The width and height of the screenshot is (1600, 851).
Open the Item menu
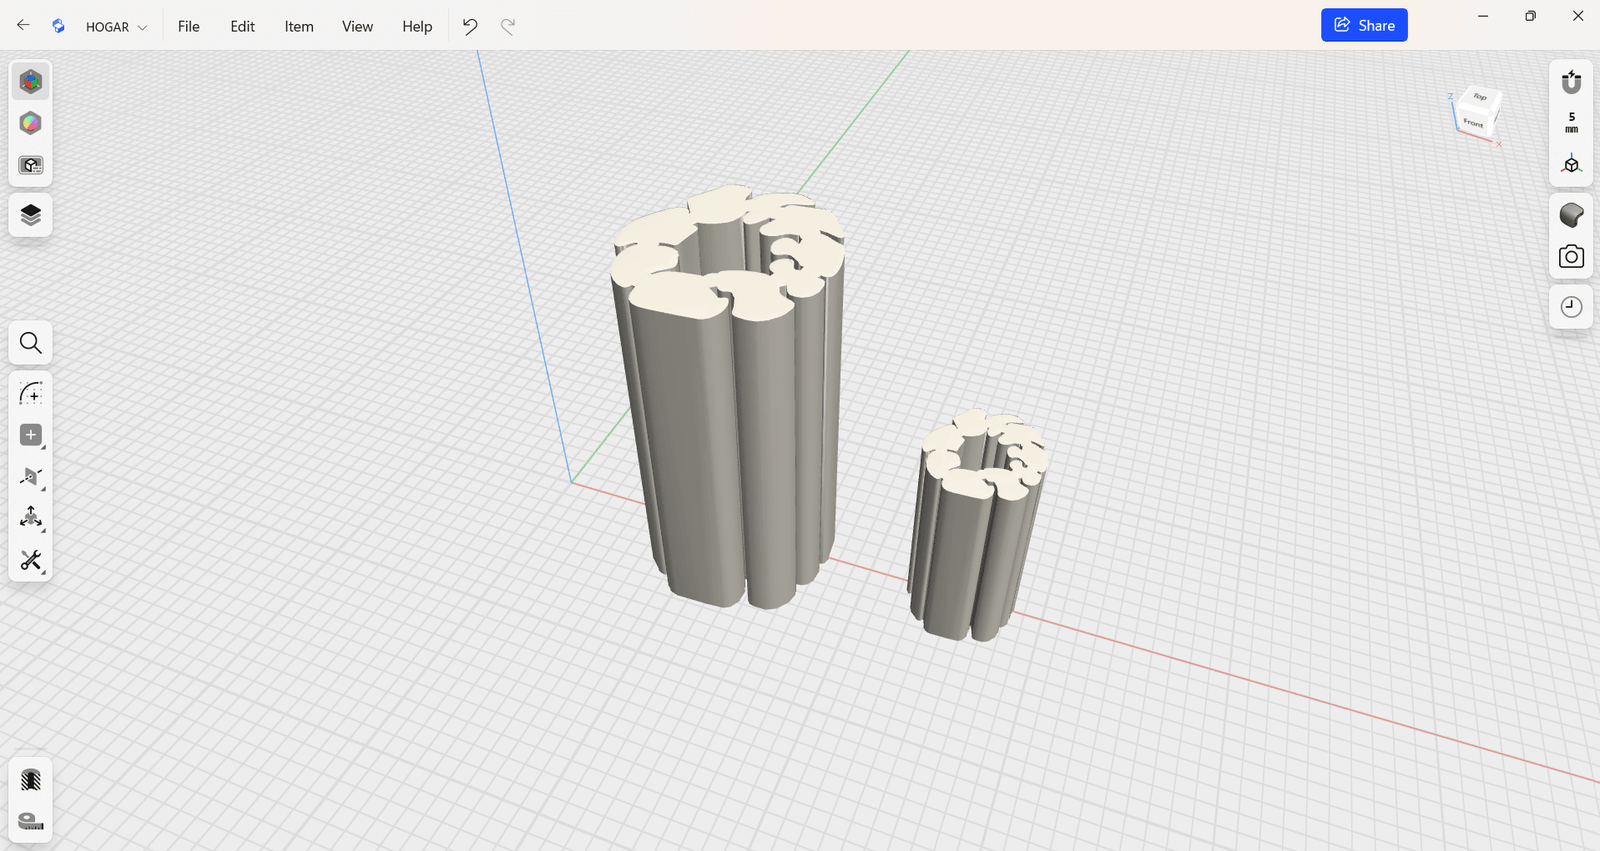[x=299, y=26]
